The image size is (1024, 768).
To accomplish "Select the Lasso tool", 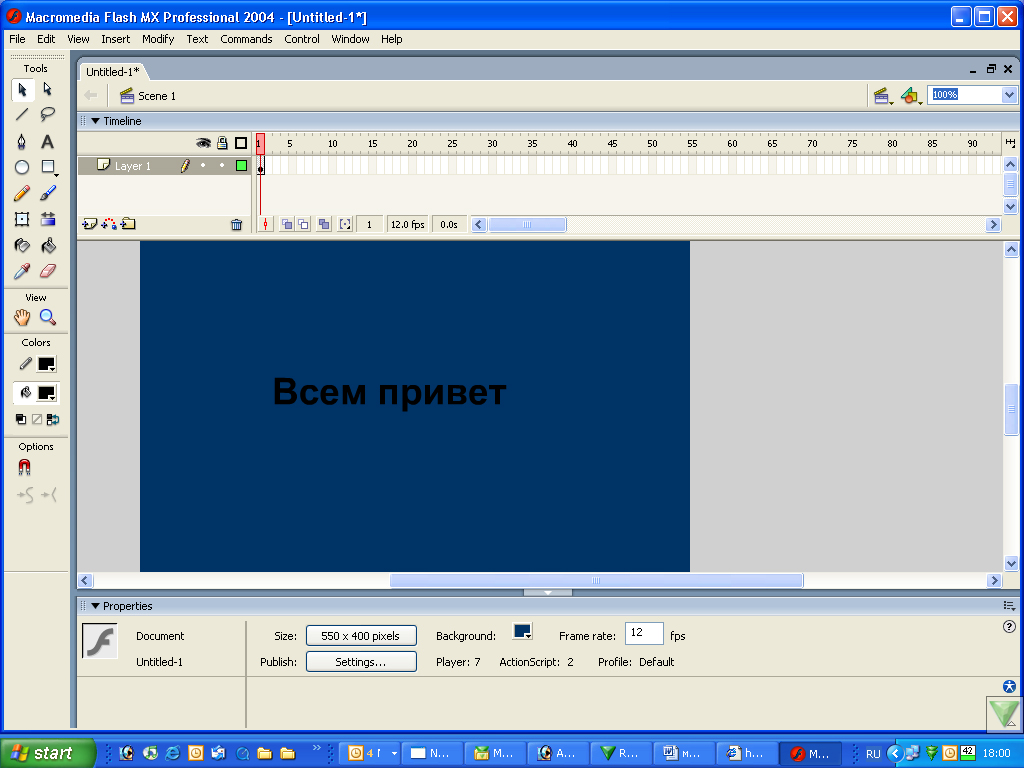I will (47, 114).
